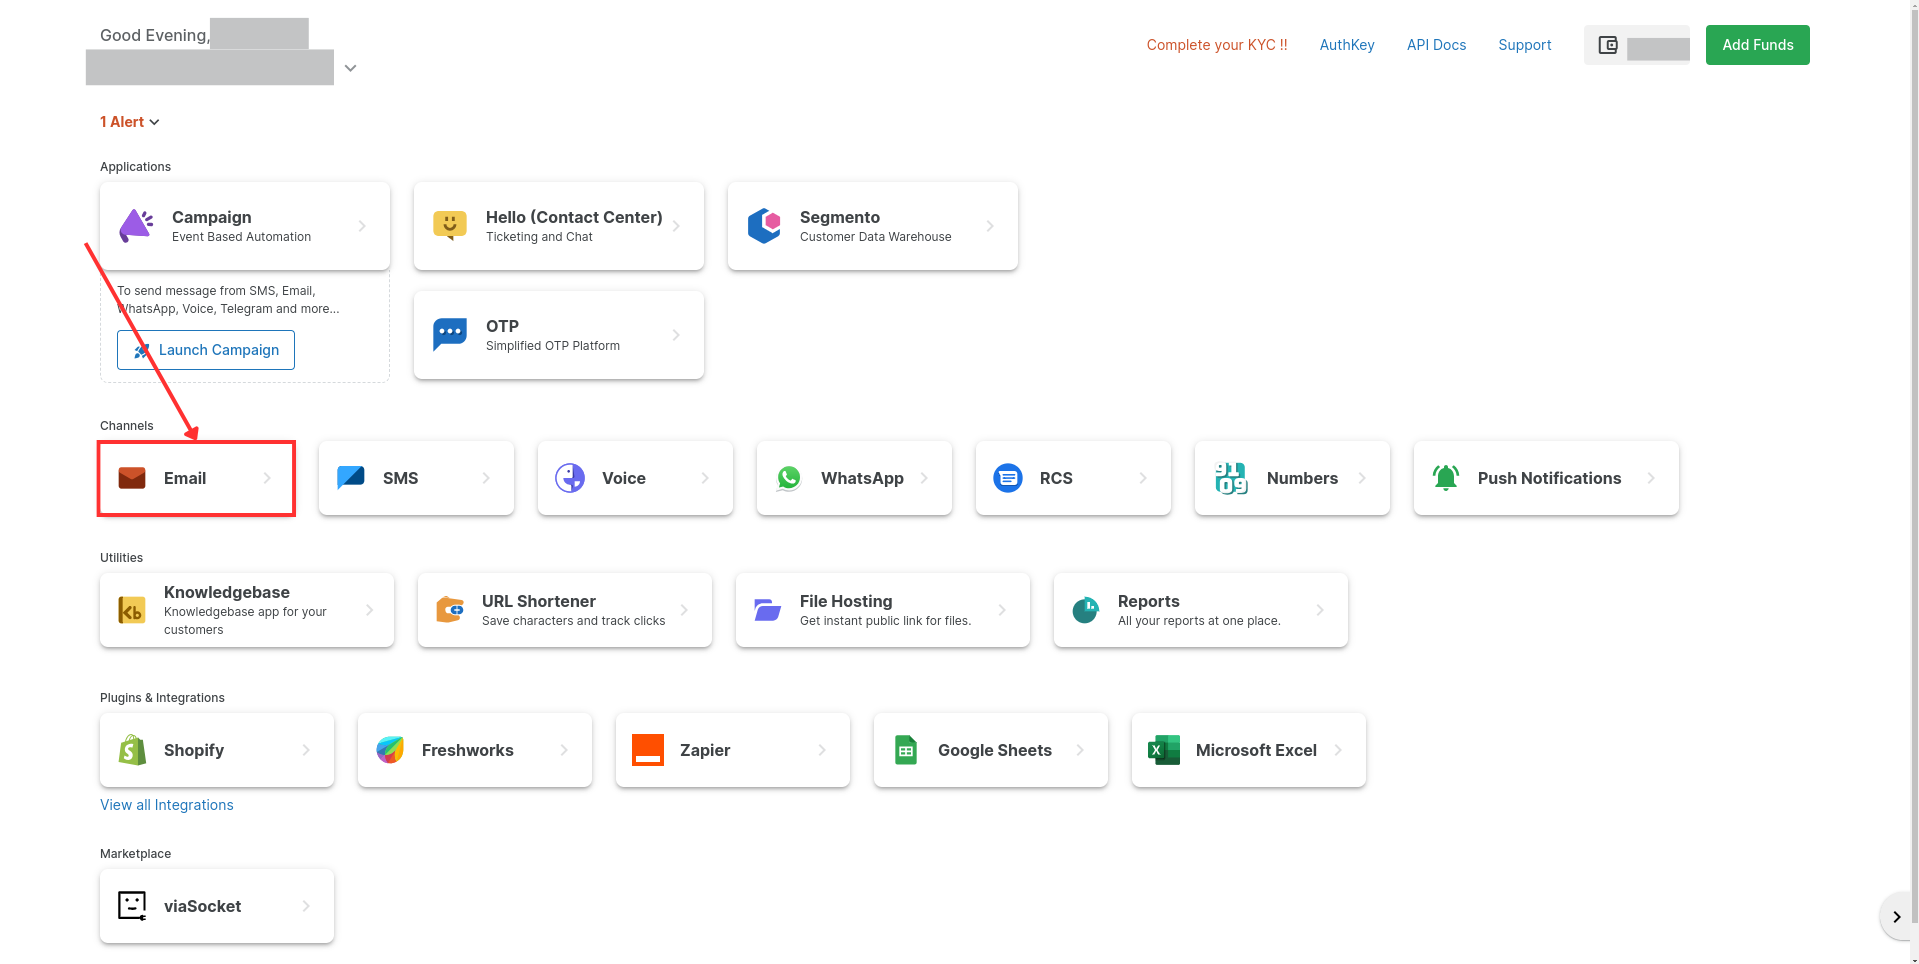The image size is (1919, 964).
Task: Open the AuthKey link
Action: 1347,45
